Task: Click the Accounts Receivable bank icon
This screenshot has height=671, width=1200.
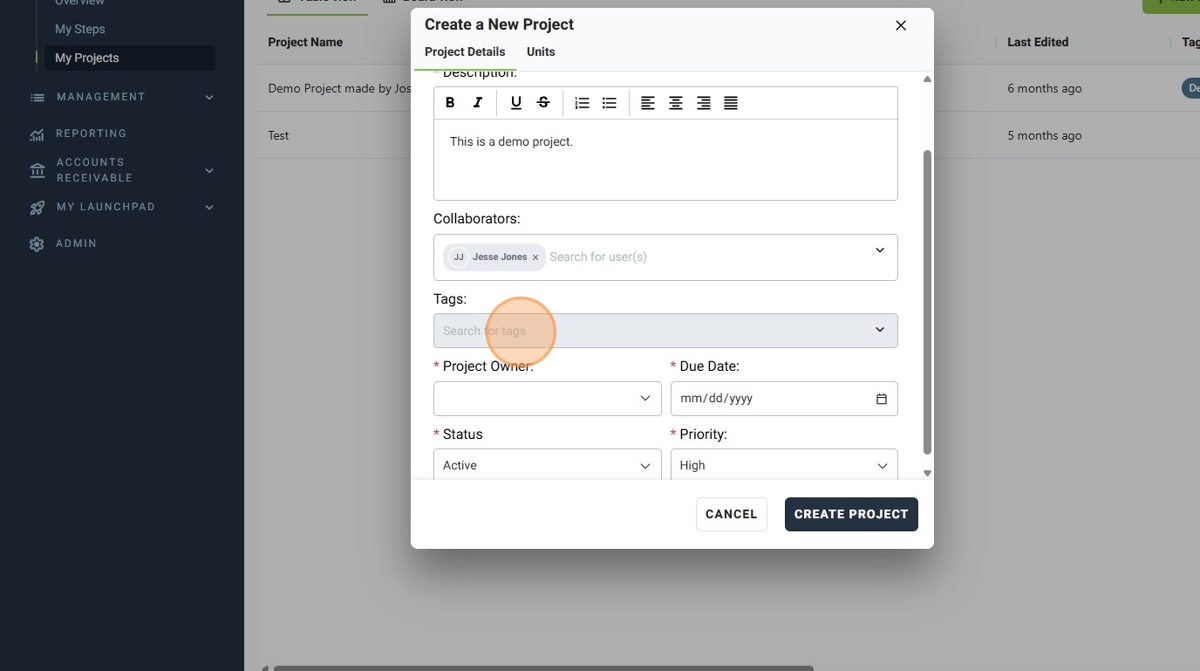Action: tap(37, 170)
